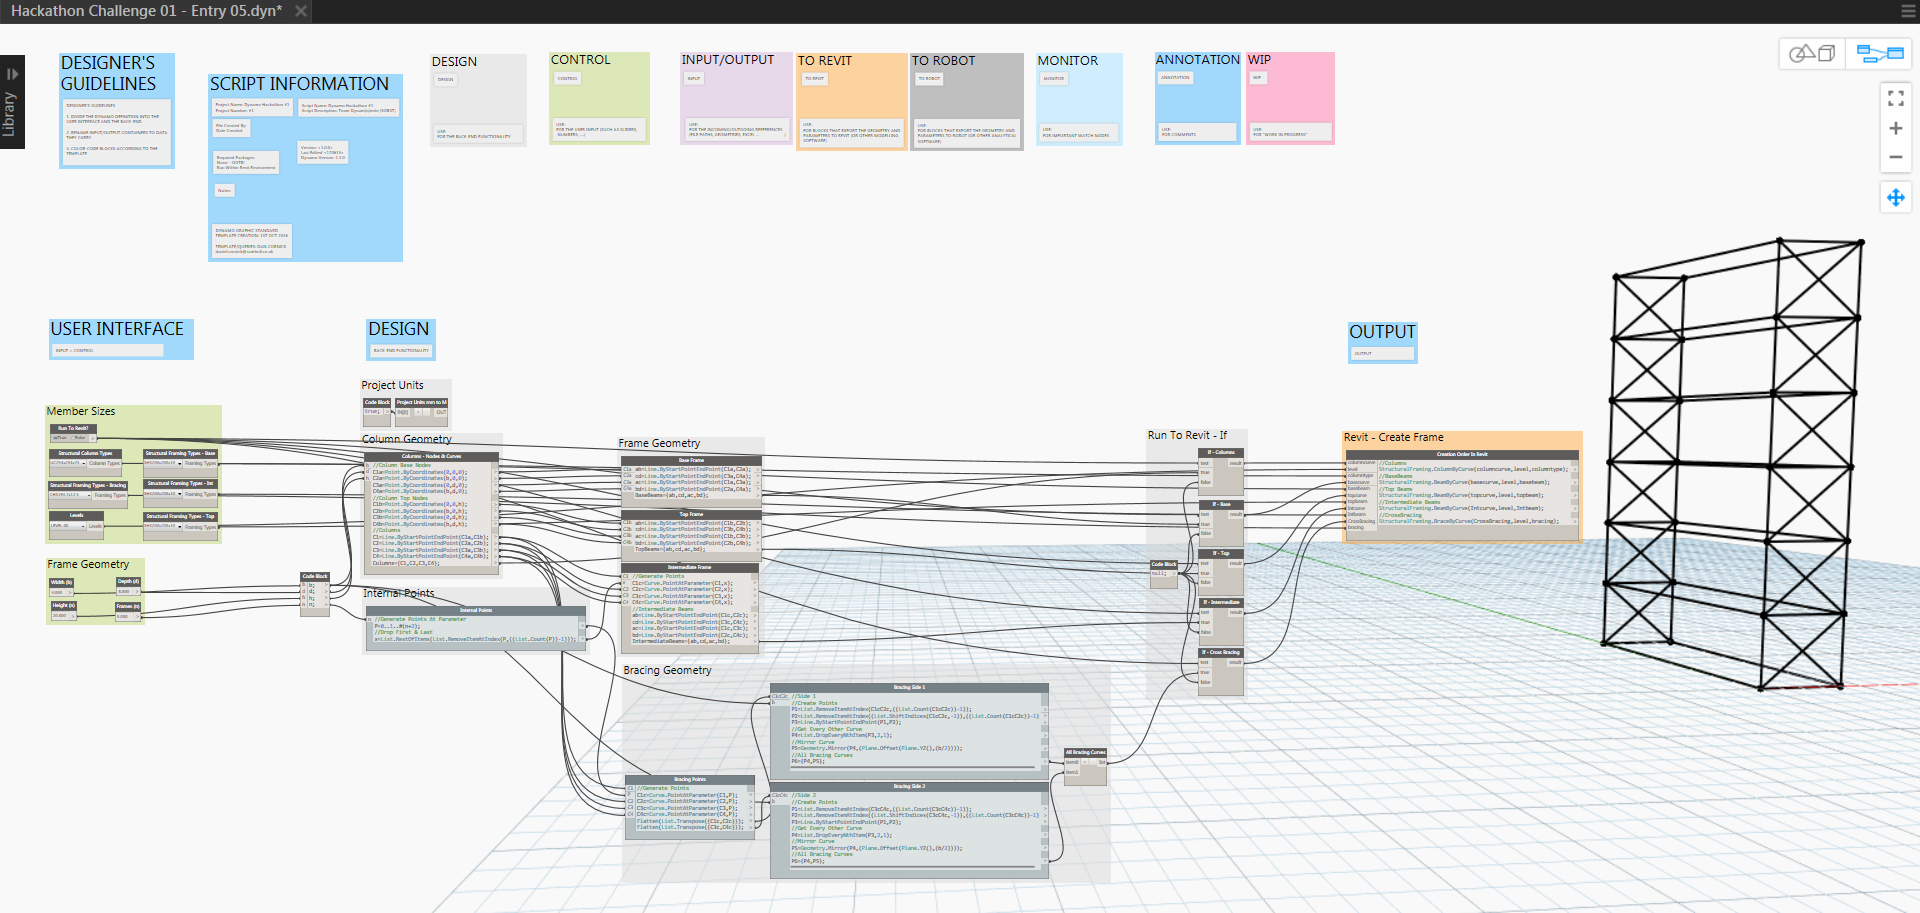Click the blue ANNOTATION legend group

tap(1197, 98)
